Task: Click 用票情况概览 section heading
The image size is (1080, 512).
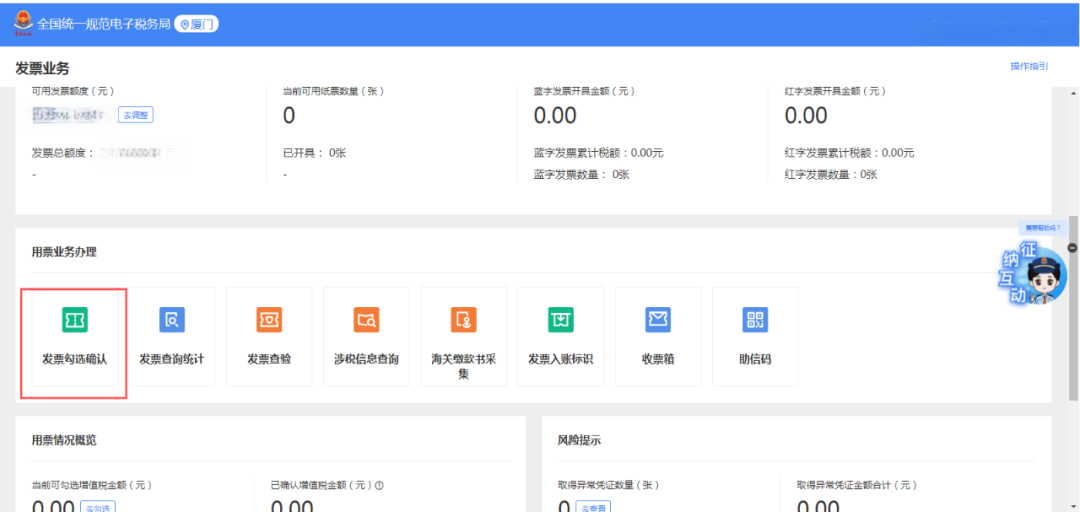Action: (64, 440)
